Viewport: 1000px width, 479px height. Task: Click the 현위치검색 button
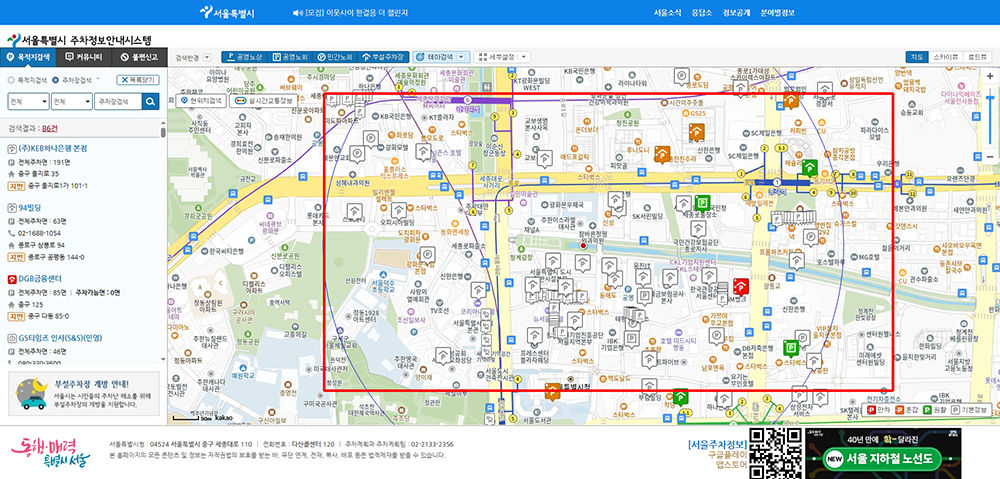(202, 100)
